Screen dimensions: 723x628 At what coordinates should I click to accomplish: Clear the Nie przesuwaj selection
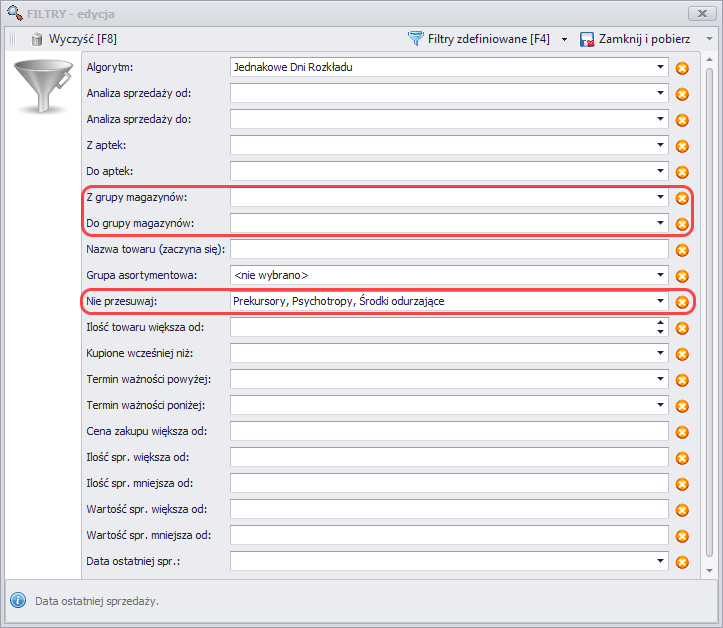(682, 301)
